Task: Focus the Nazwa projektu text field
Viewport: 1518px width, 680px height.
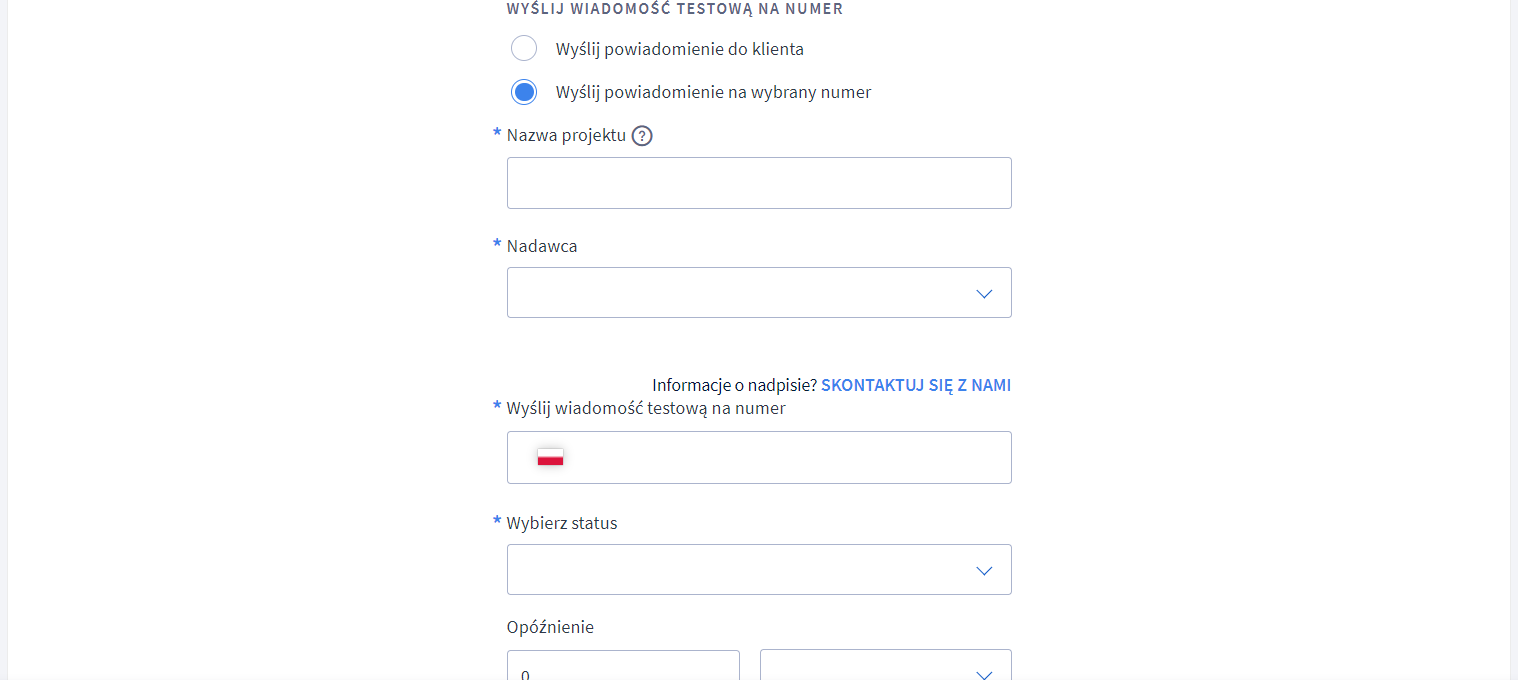Action: 759,183
